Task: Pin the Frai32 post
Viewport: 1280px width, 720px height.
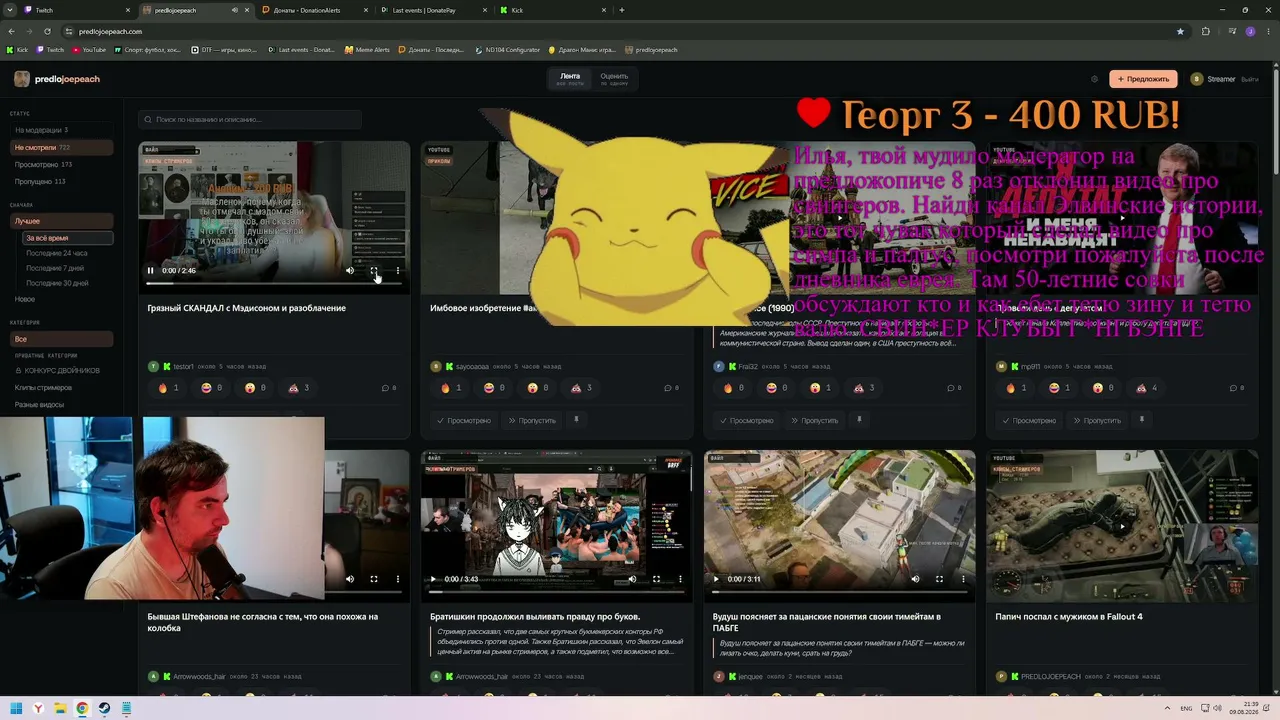Action: (x=859, y=420)
